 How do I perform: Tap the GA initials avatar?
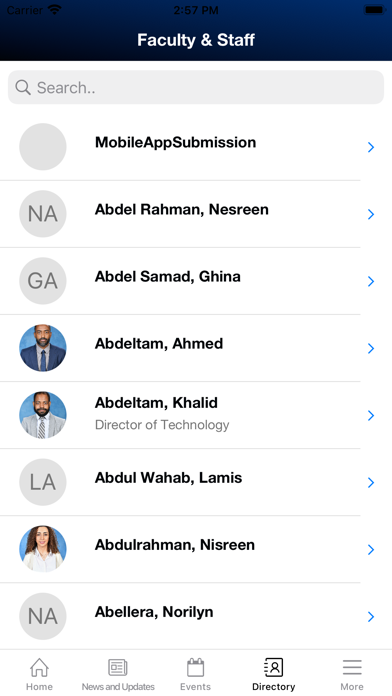click(x=43, y=281)
